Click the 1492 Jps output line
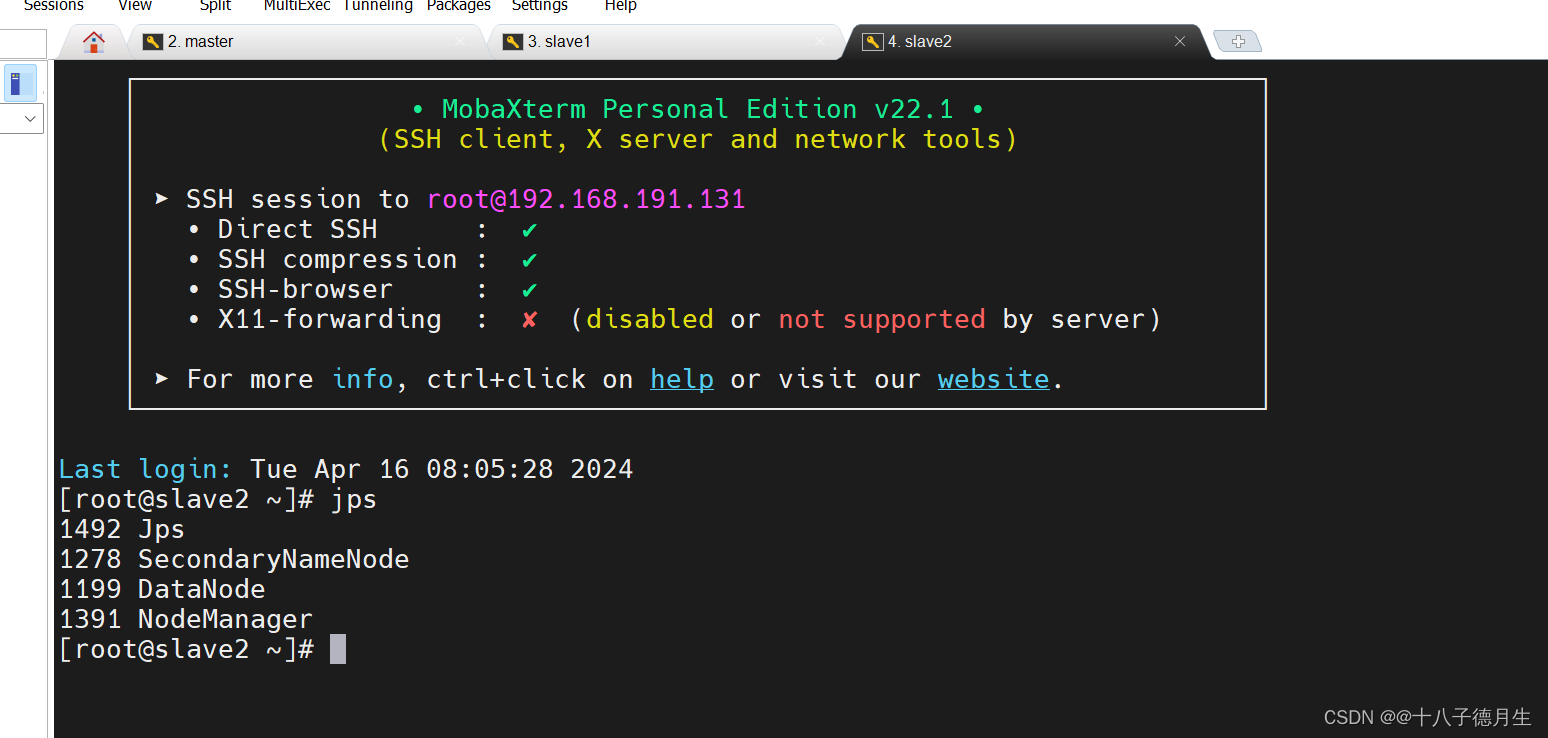The image size is (1548, 738). coord(122,529)
